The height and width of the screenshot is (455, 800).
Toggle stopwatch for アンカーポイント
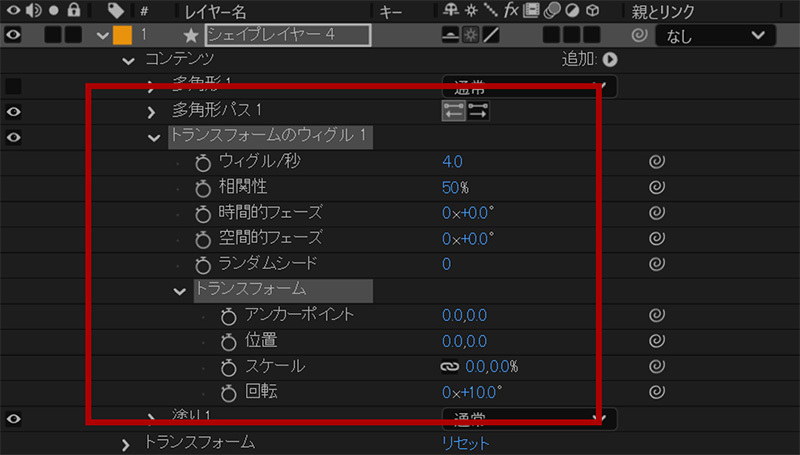click(x=229, y=316)
